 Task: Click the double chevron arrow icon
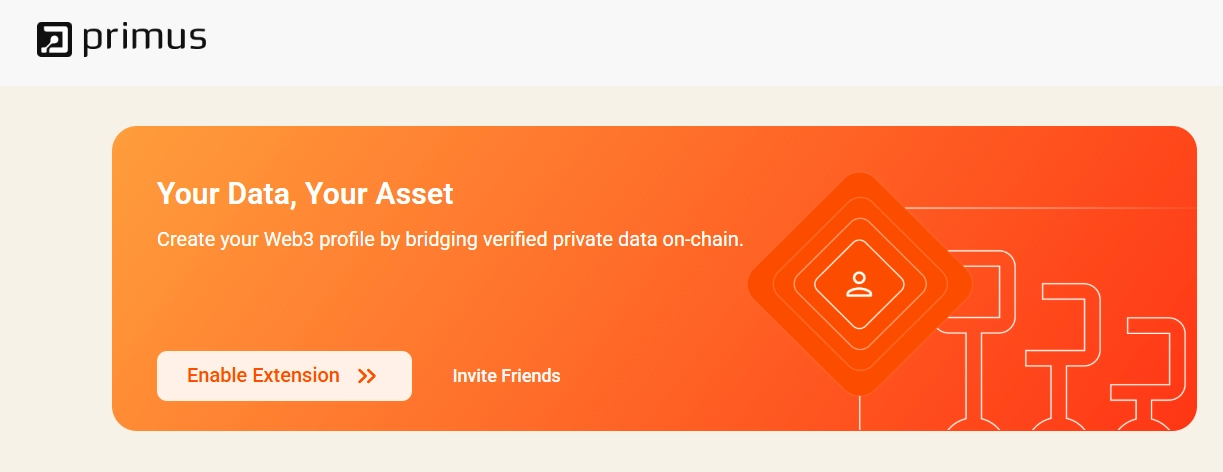pos(367,376)
